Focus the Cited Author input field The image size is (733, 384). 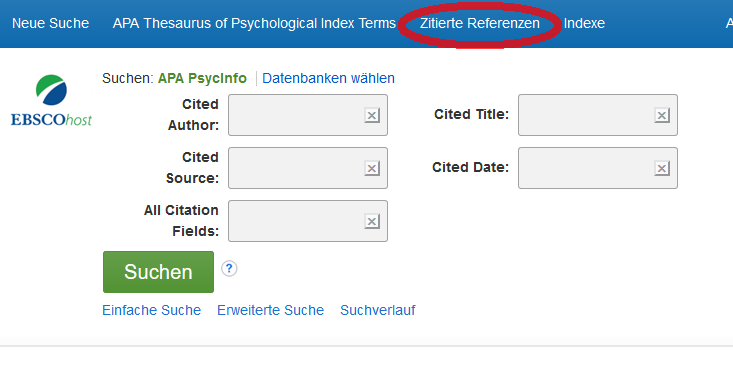click(x=296, y=115)
